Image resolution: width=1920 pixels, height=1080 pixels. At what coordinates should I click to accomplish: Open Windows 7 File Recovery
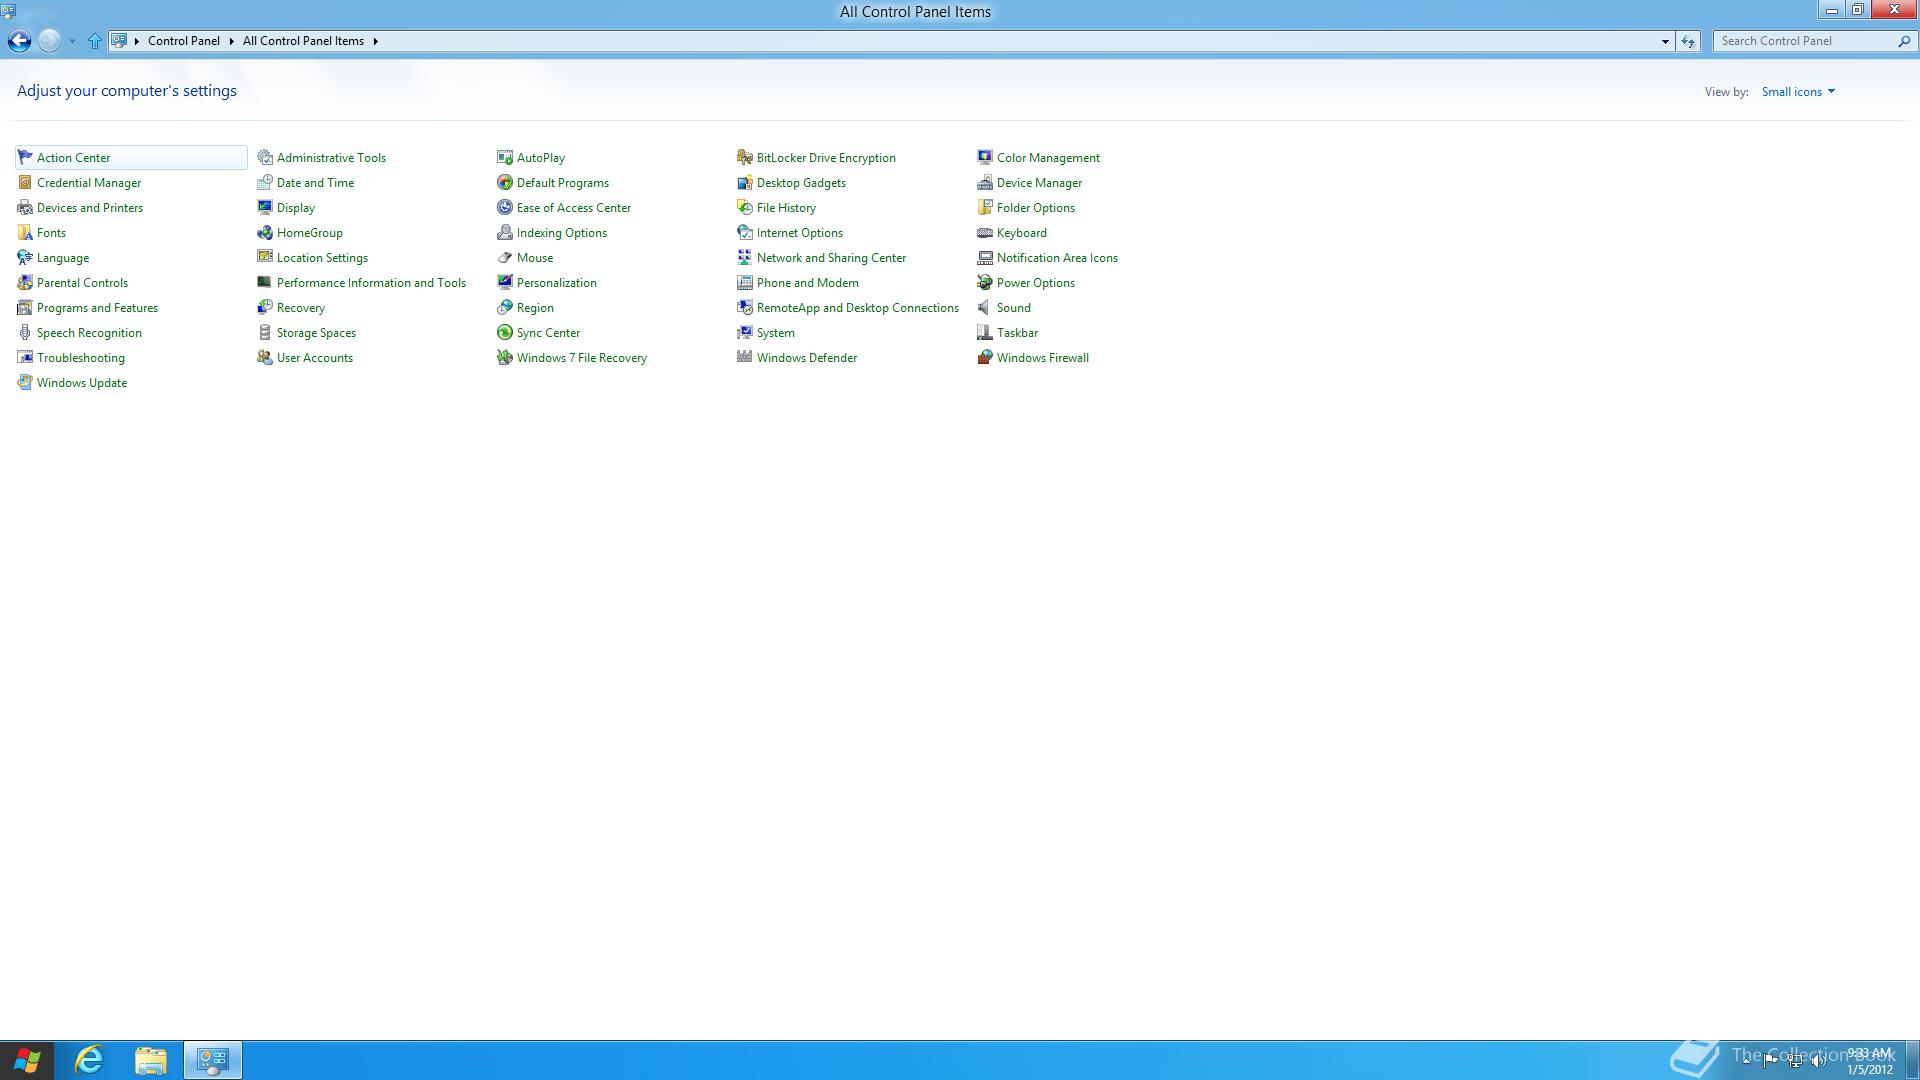[581, 358]
